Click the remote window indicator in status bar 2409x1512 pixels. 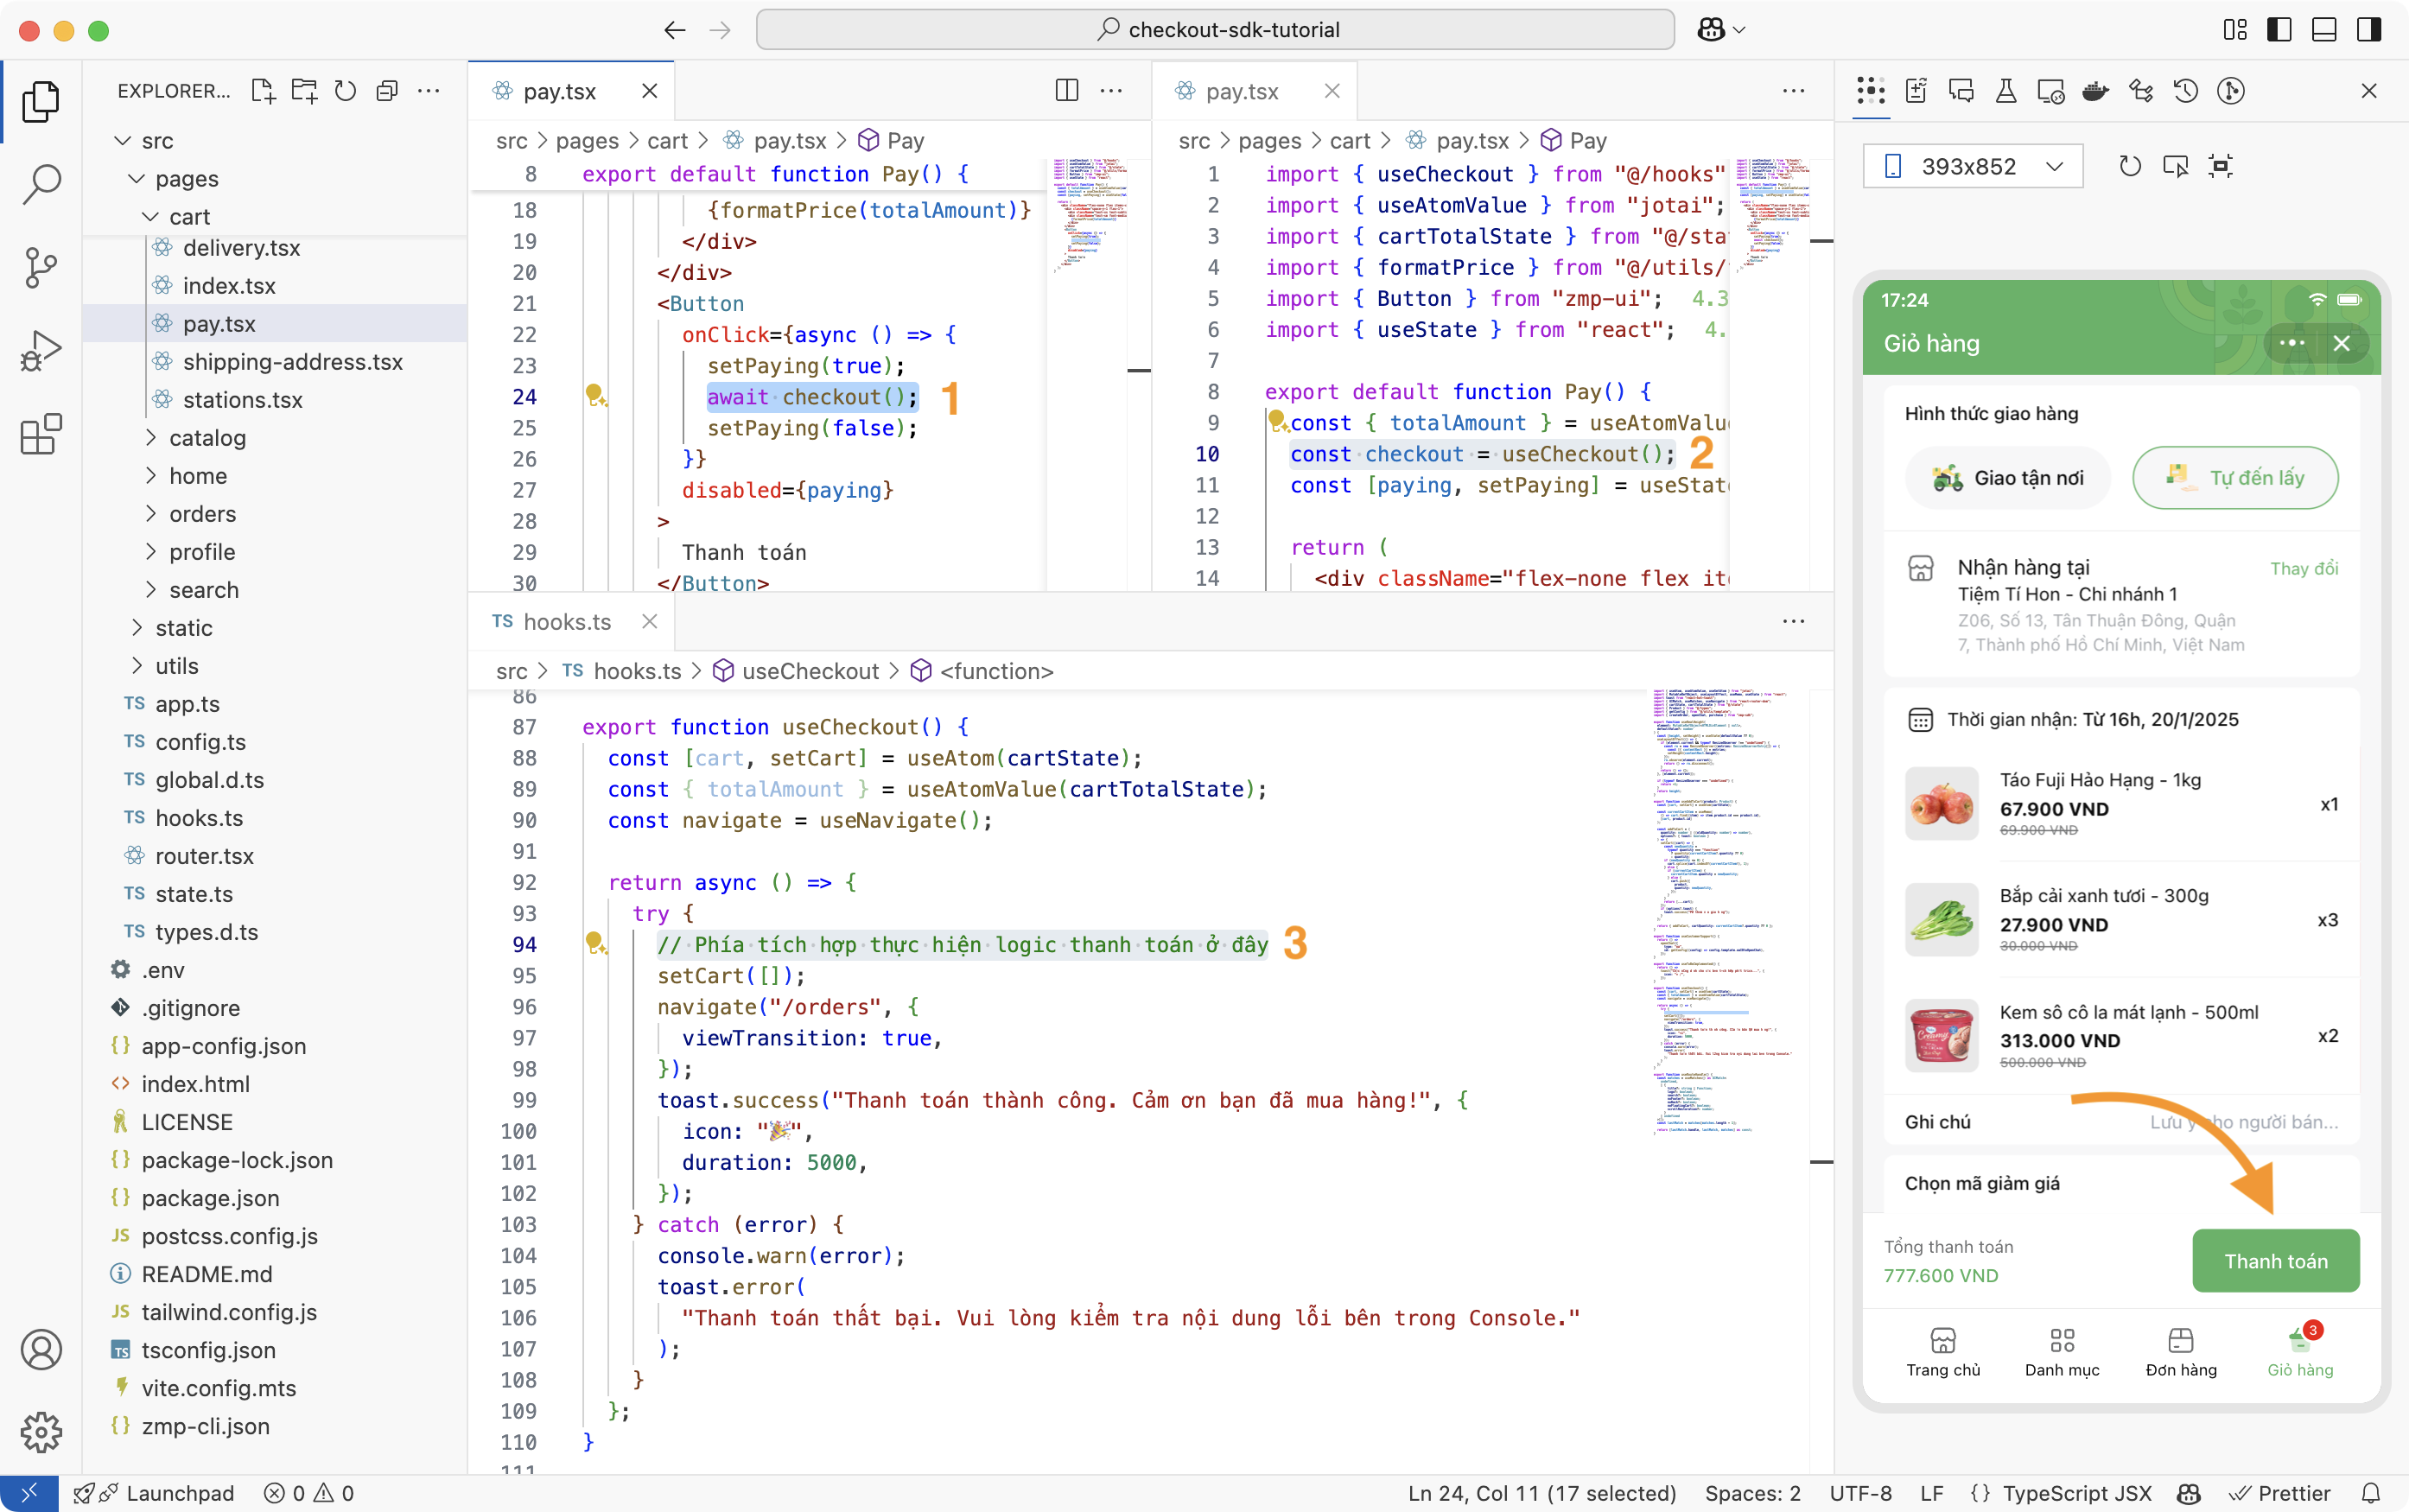29,1493
